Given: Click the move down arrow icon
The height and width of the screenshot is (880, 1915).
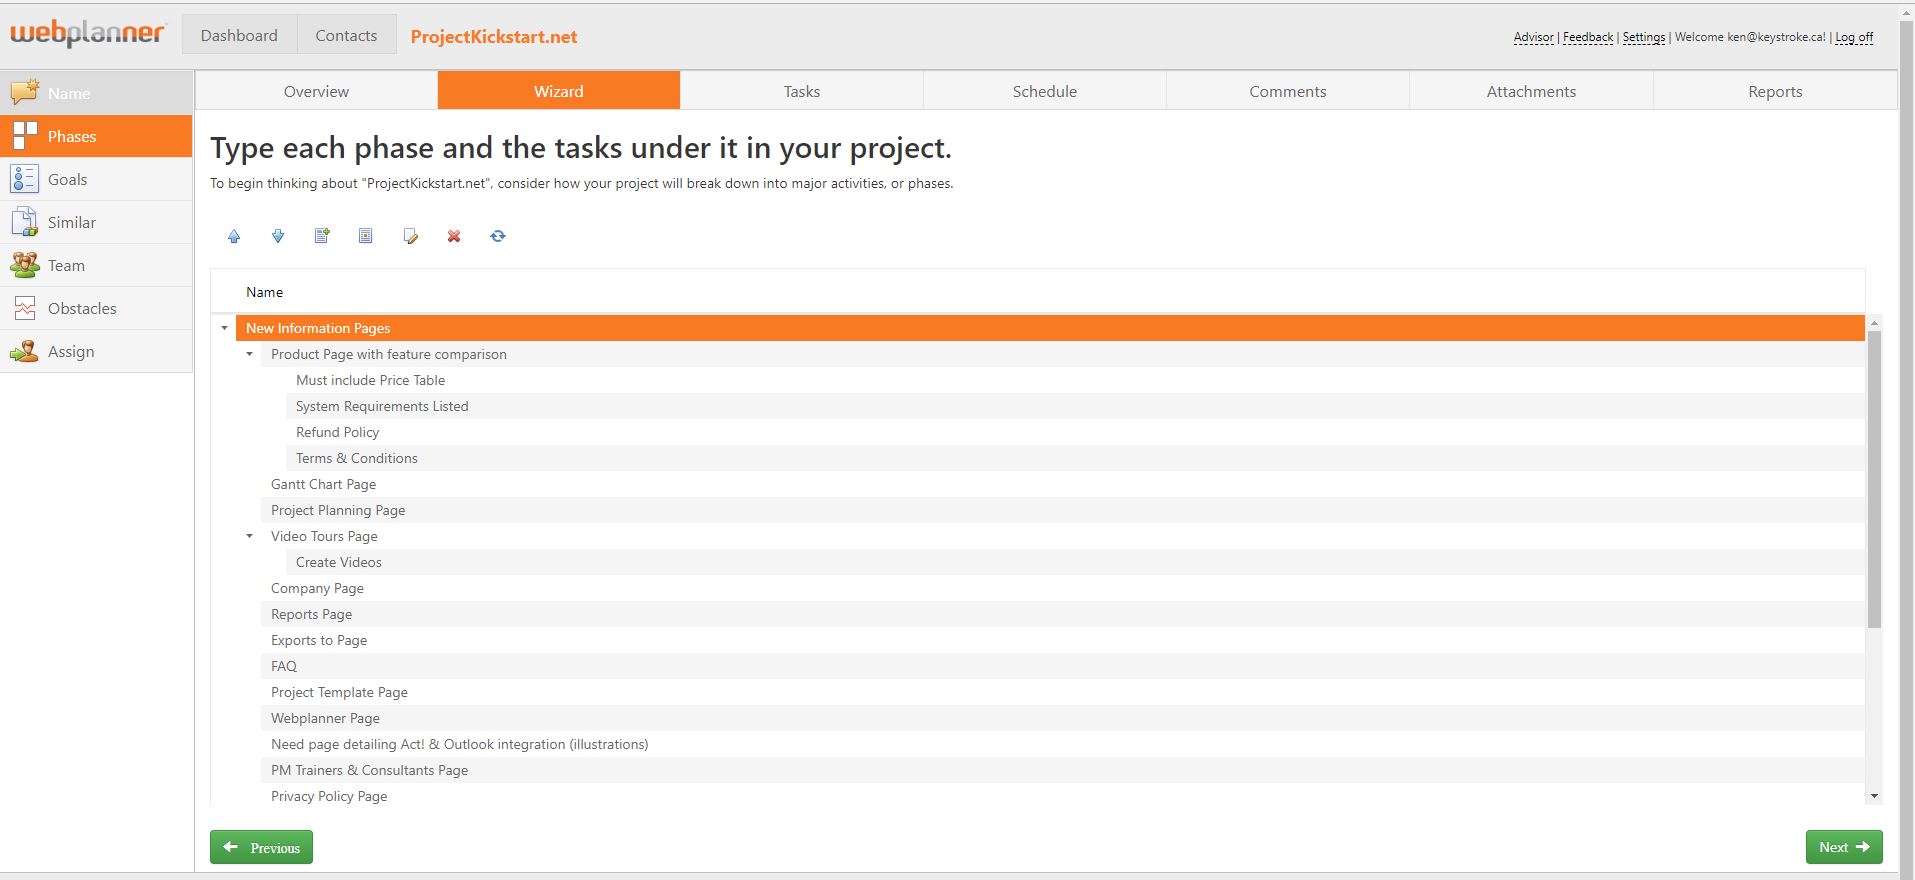Looking at the screenshot, I should 278,236.
